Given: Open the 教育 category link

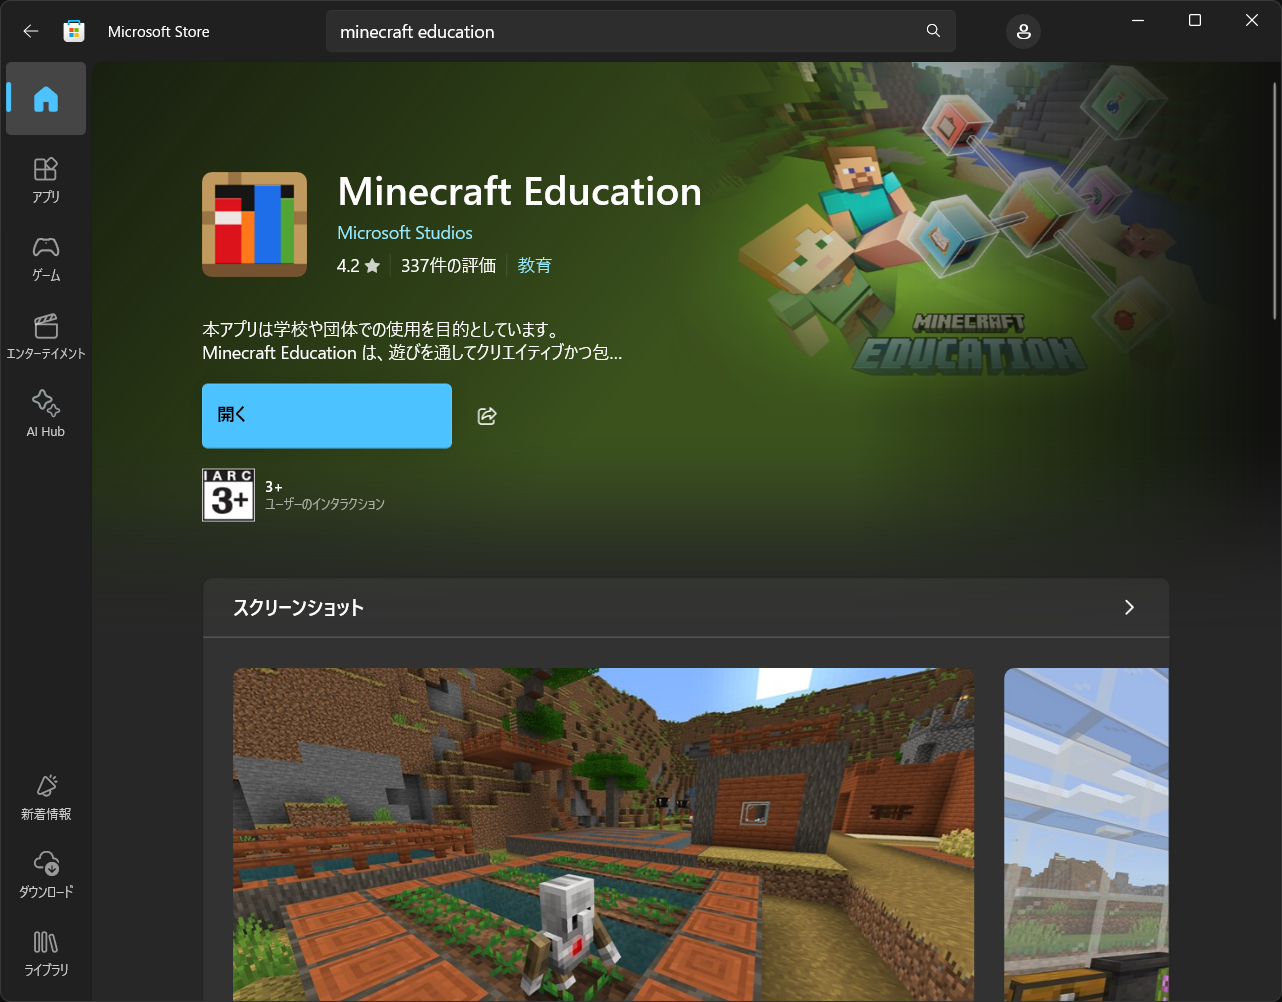Looking at the screenshot, I should (x=535, y=266).
